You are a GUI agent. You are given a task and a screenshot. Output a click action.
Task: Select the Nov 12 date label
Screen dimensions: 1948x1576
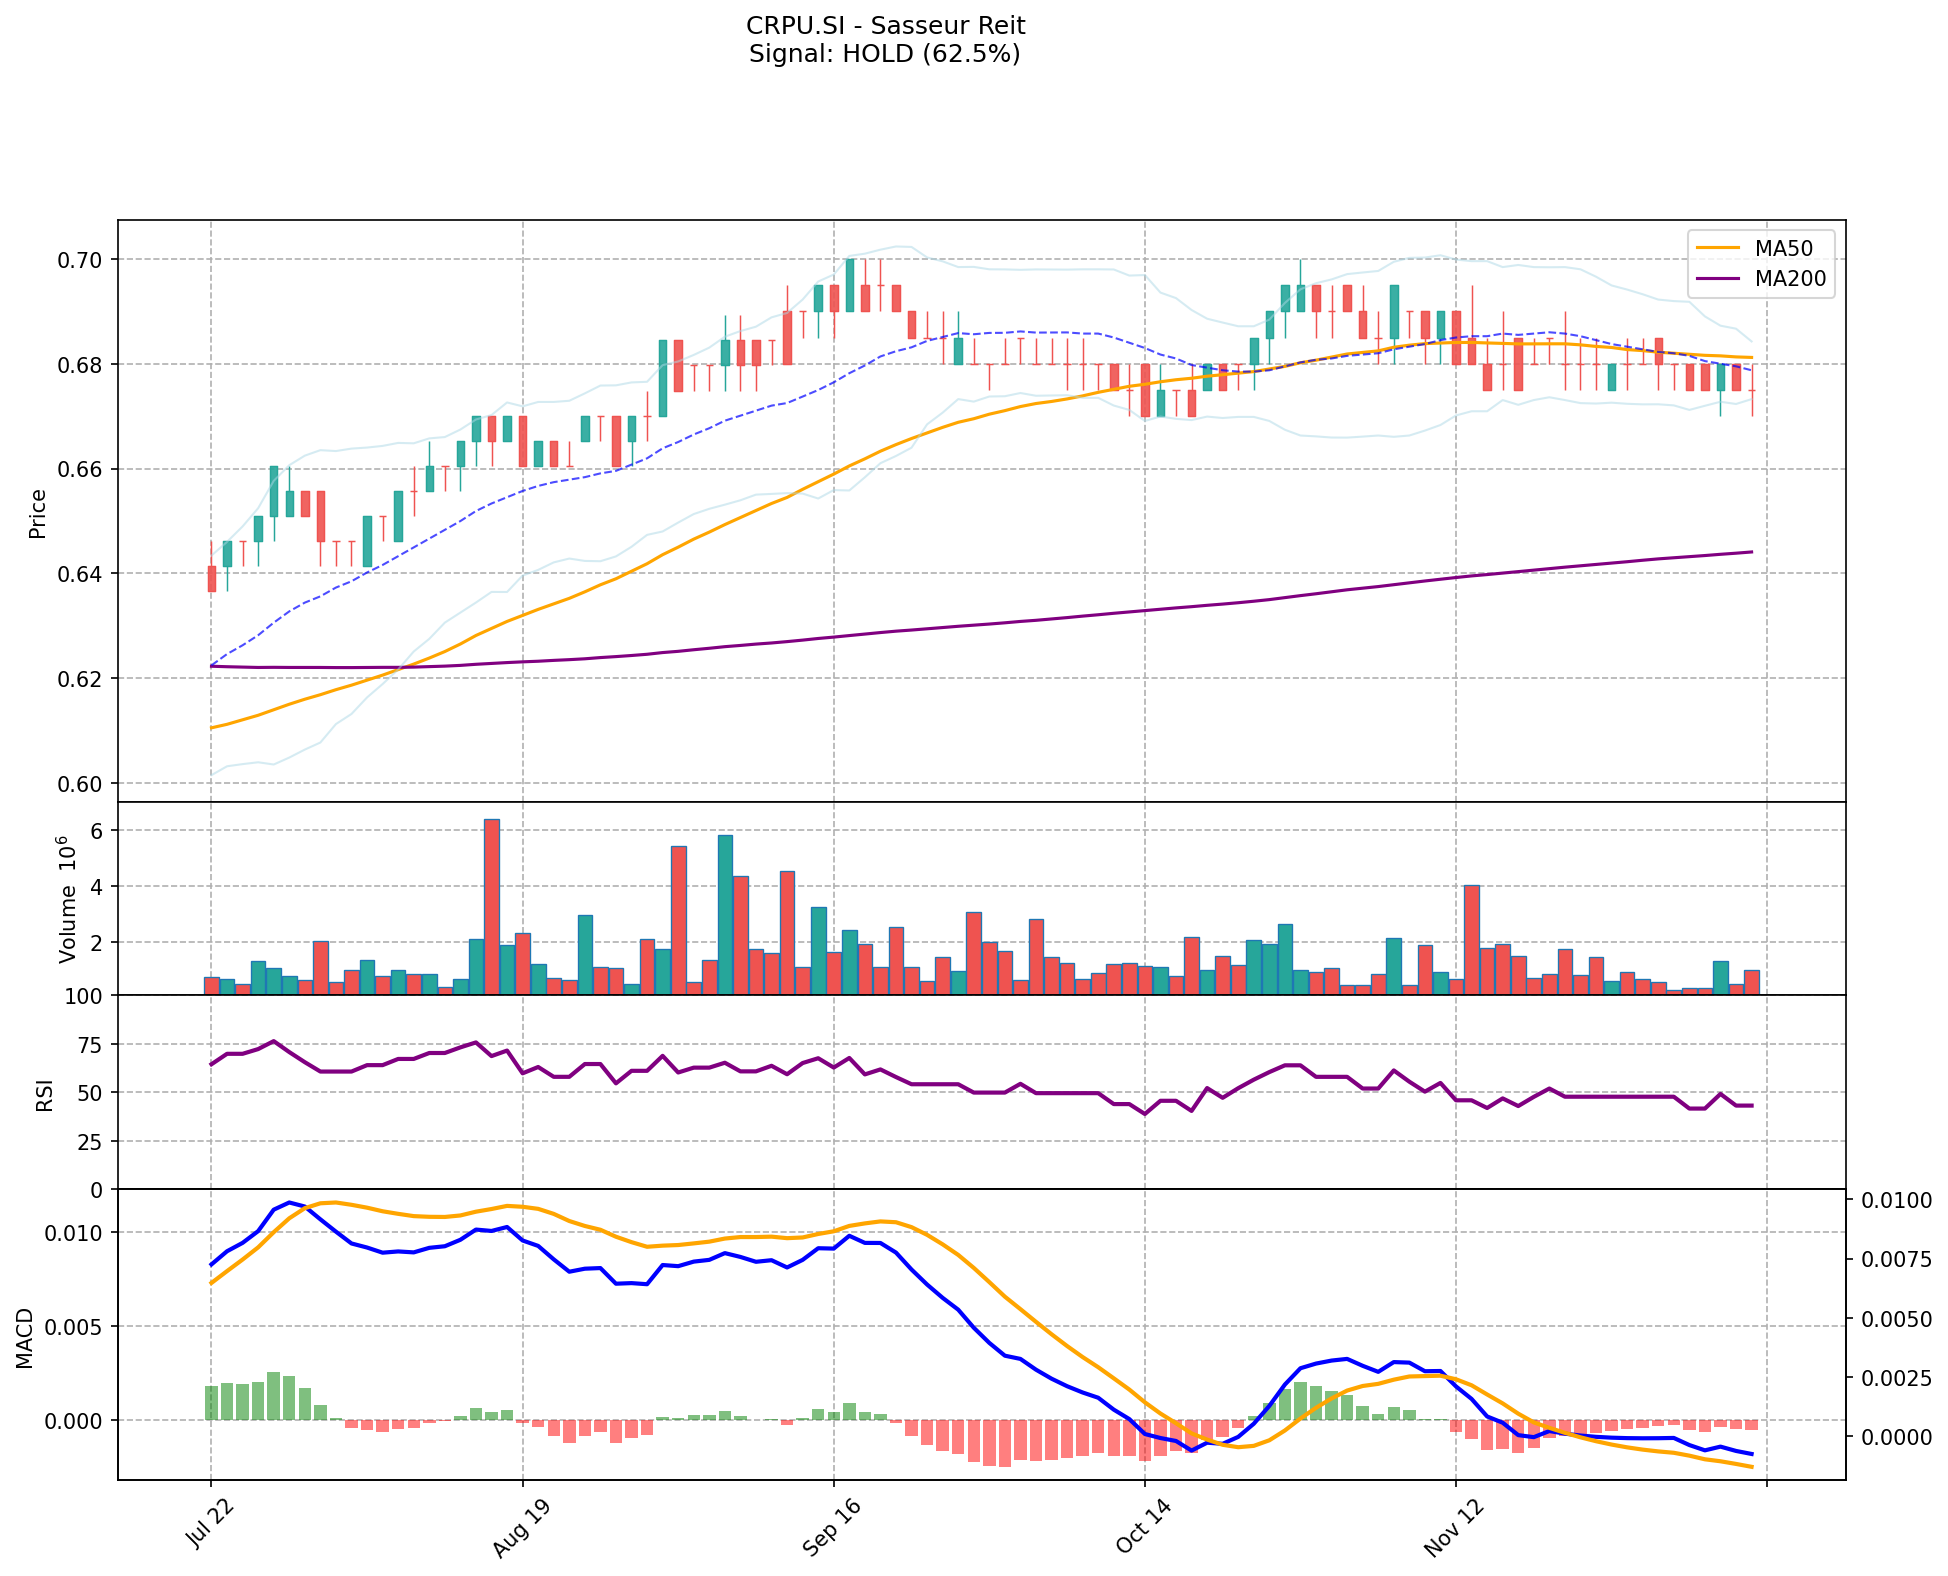click(1453, 1529)
